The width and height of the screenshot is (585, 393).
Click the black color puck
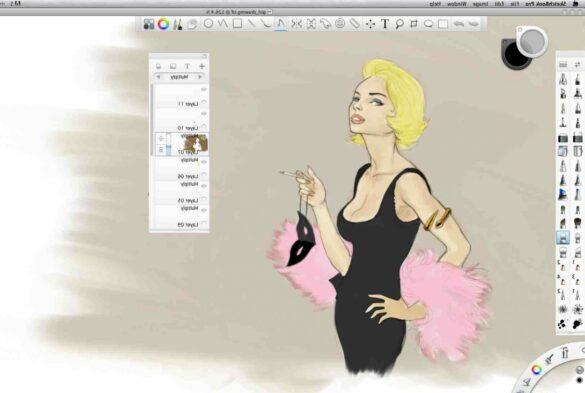pos(516,55)
